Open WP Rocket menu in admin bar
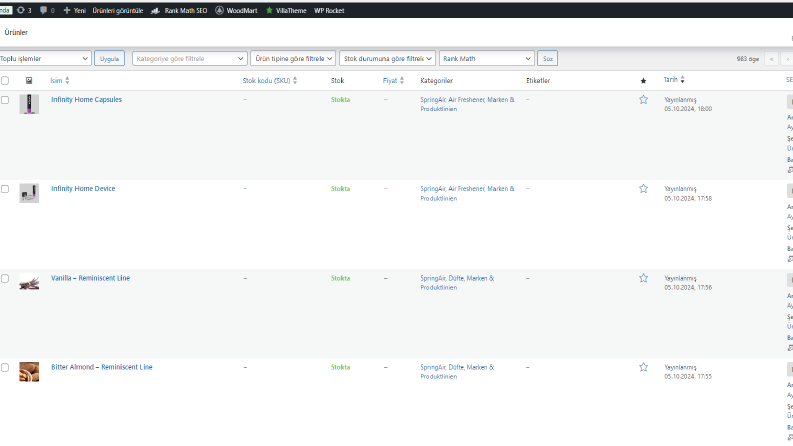 tap(329, 10)
